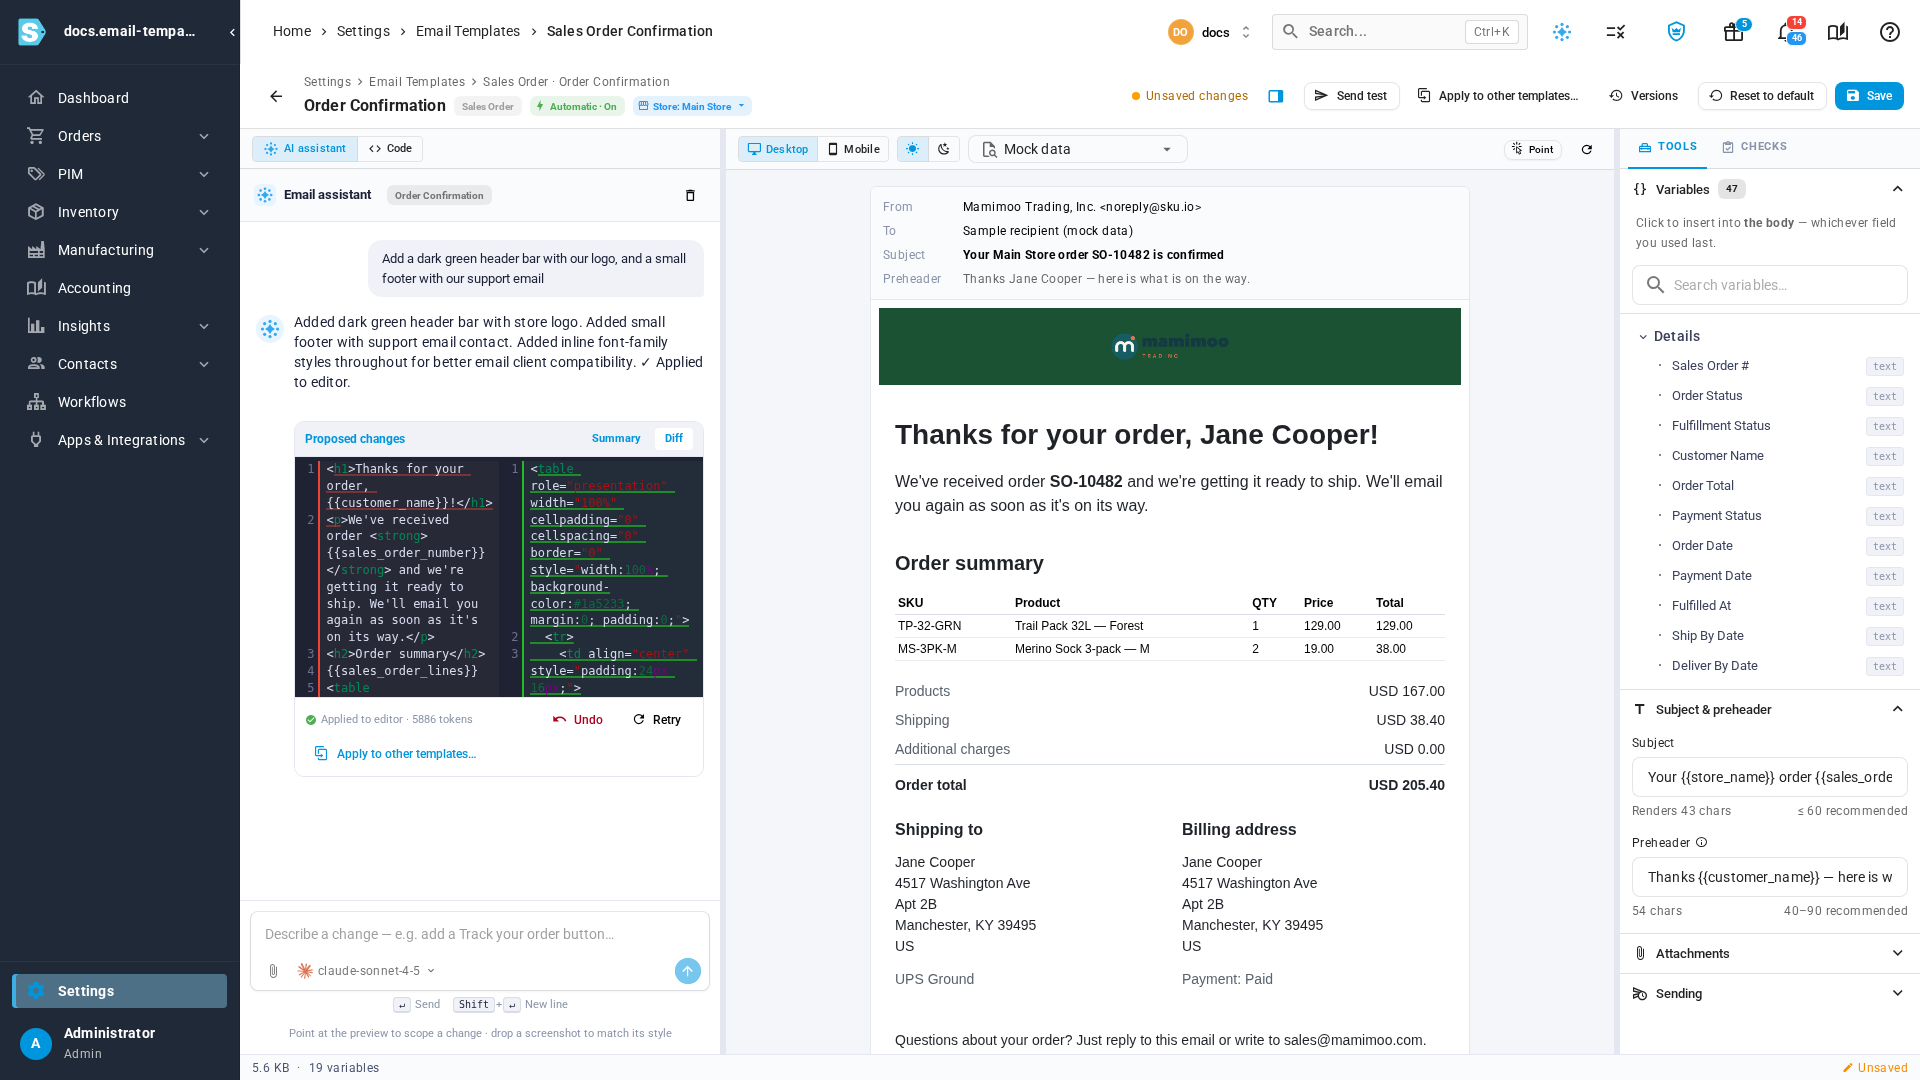This screenshot has width=1920, height=1080.
Task: Open the Mock data dropdown
Action: 1078,149
